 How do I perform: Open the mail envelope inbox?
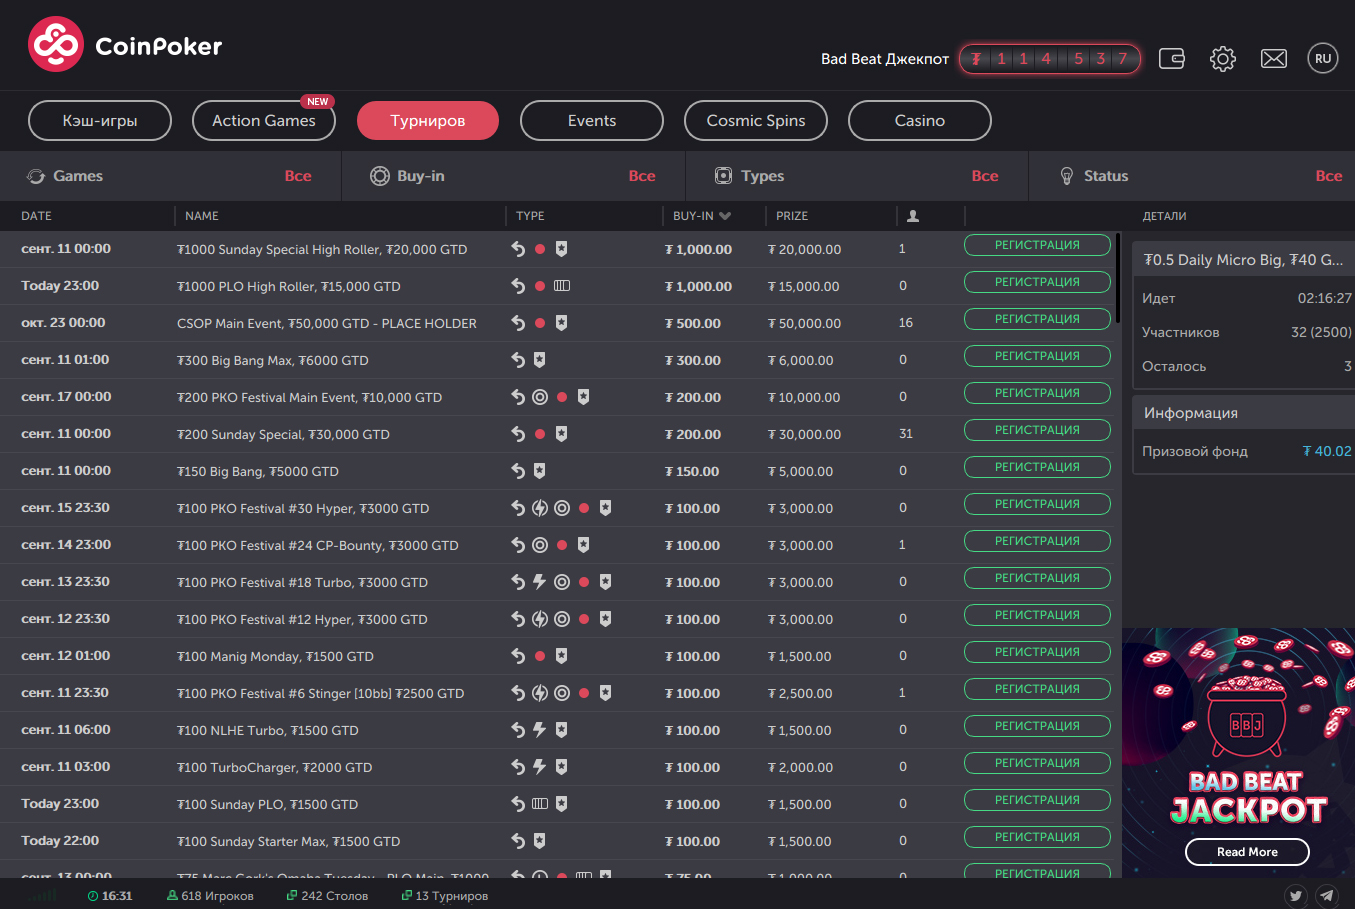coord(1273,59)
